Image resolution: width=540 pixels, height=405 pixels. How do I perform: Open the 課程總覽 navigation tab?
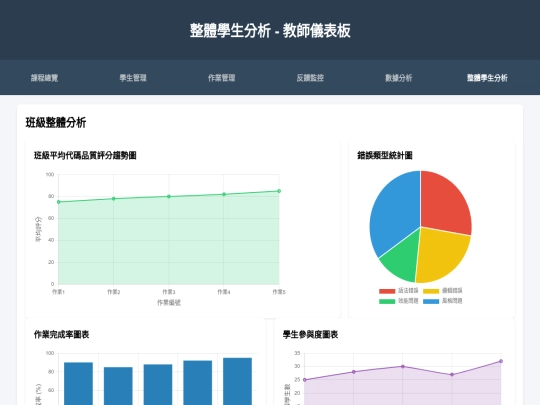coord(44,78)
